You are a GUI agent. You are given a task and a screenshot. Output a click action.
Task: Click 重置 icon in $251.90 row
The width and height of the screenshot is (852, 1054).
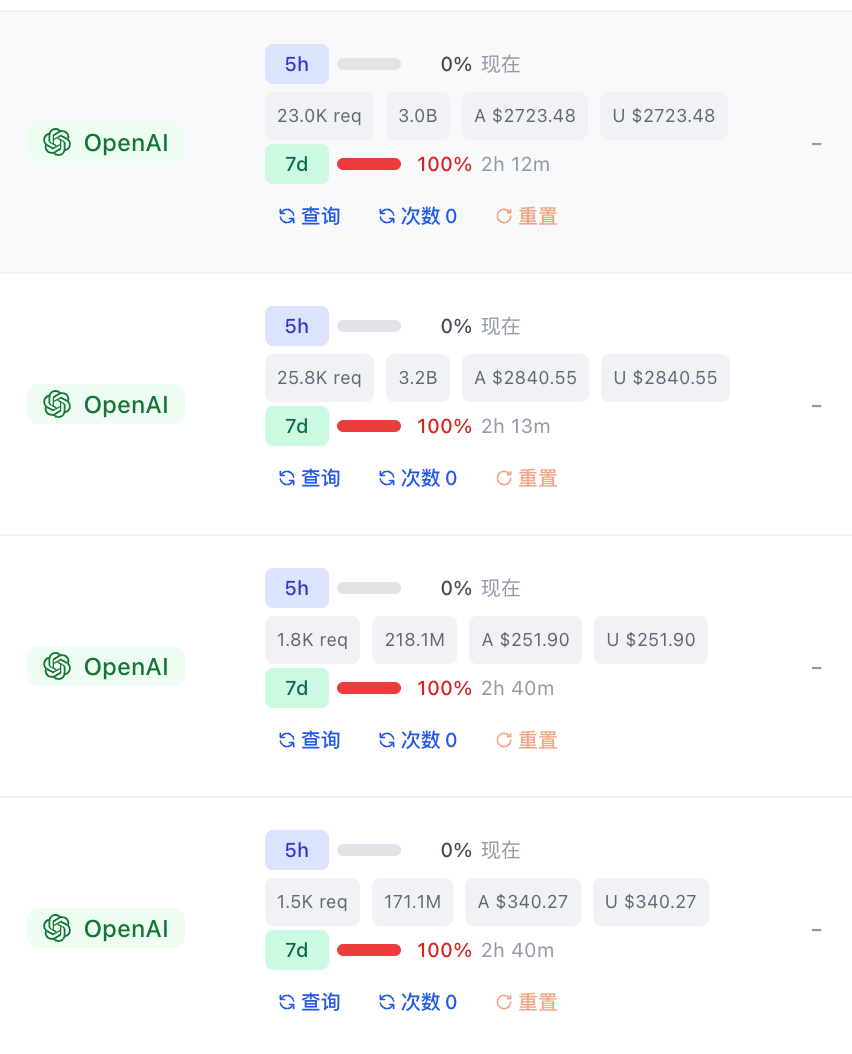pyautogui.click(x=504, y=741)
